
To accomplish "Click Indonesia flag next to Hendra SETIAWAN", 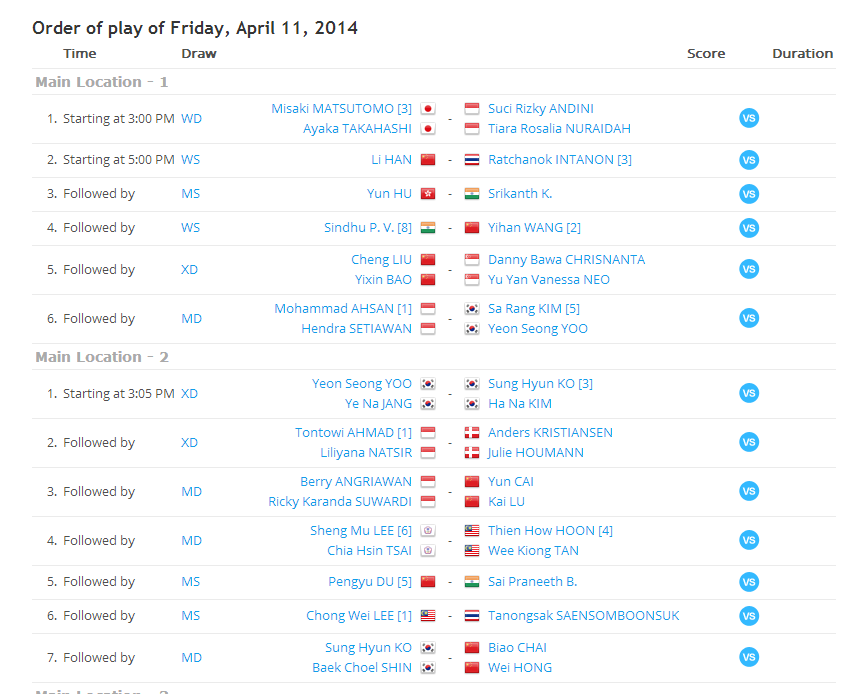I will click(x=428, y=329).
